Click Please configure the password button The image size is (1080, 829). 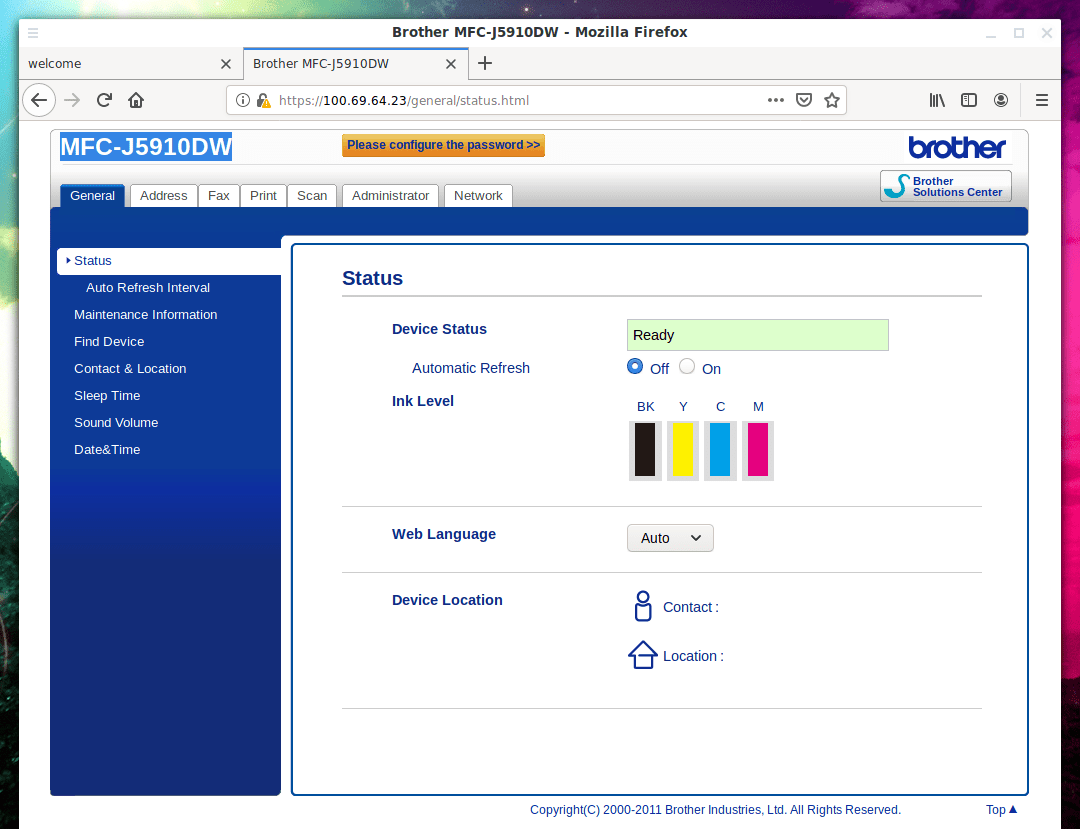tap(443, 145)
